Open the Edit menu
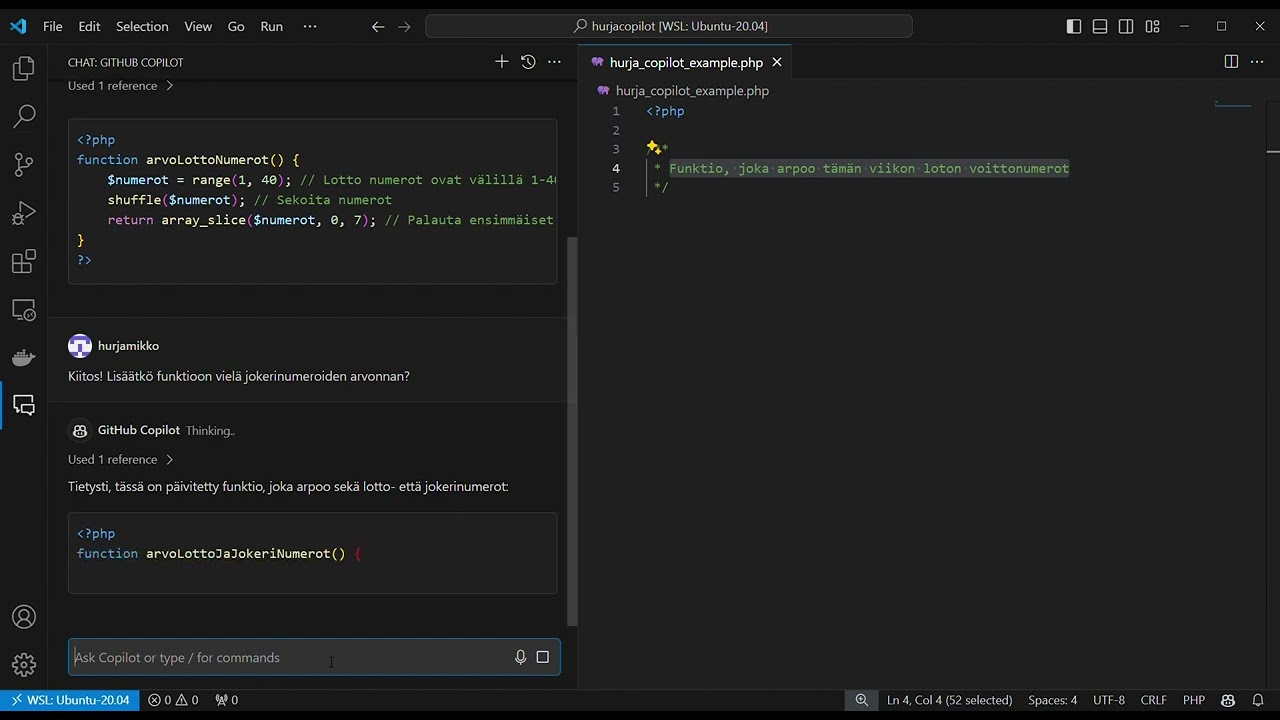Viewport: 1280px width, 720px height. pyautogui.click(x=89, y=27)
